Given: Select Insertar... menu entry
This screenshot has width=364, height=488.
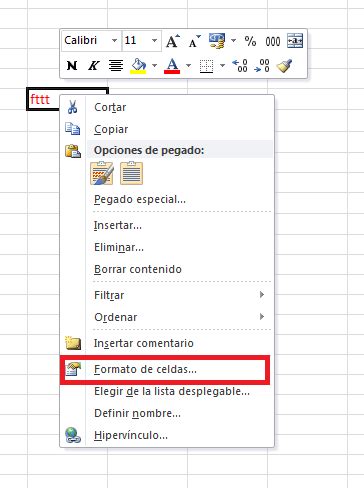Looking at the screenshot, I should click(167, 225).
